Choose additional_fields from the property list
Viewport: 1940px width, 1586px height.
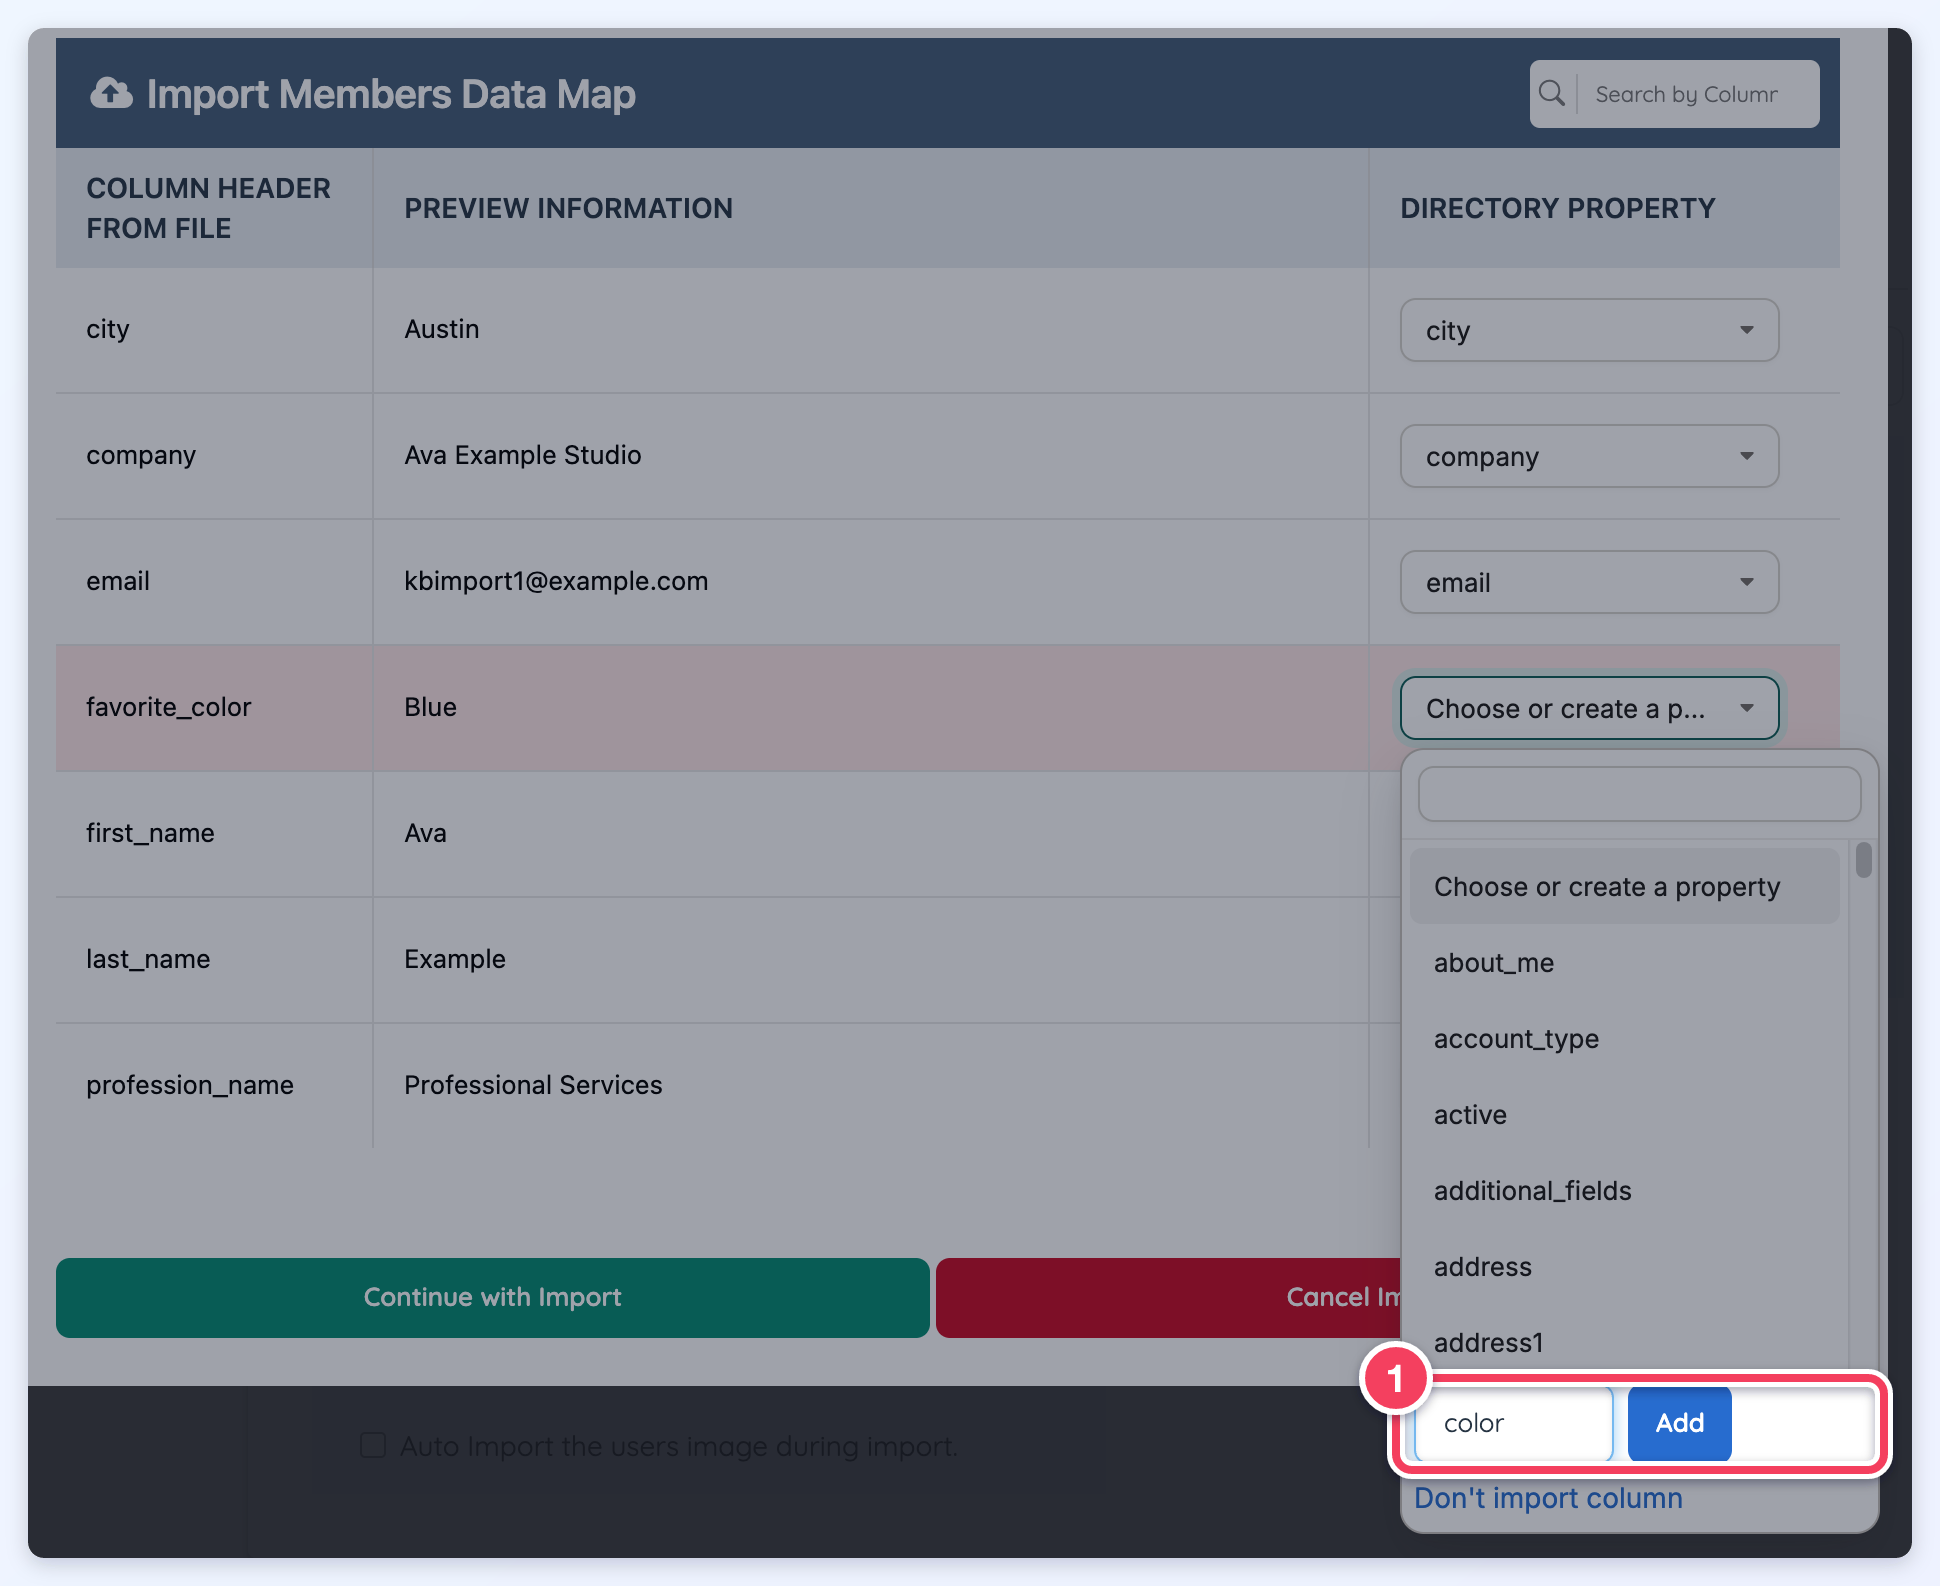click(x=1624, y=1191)
